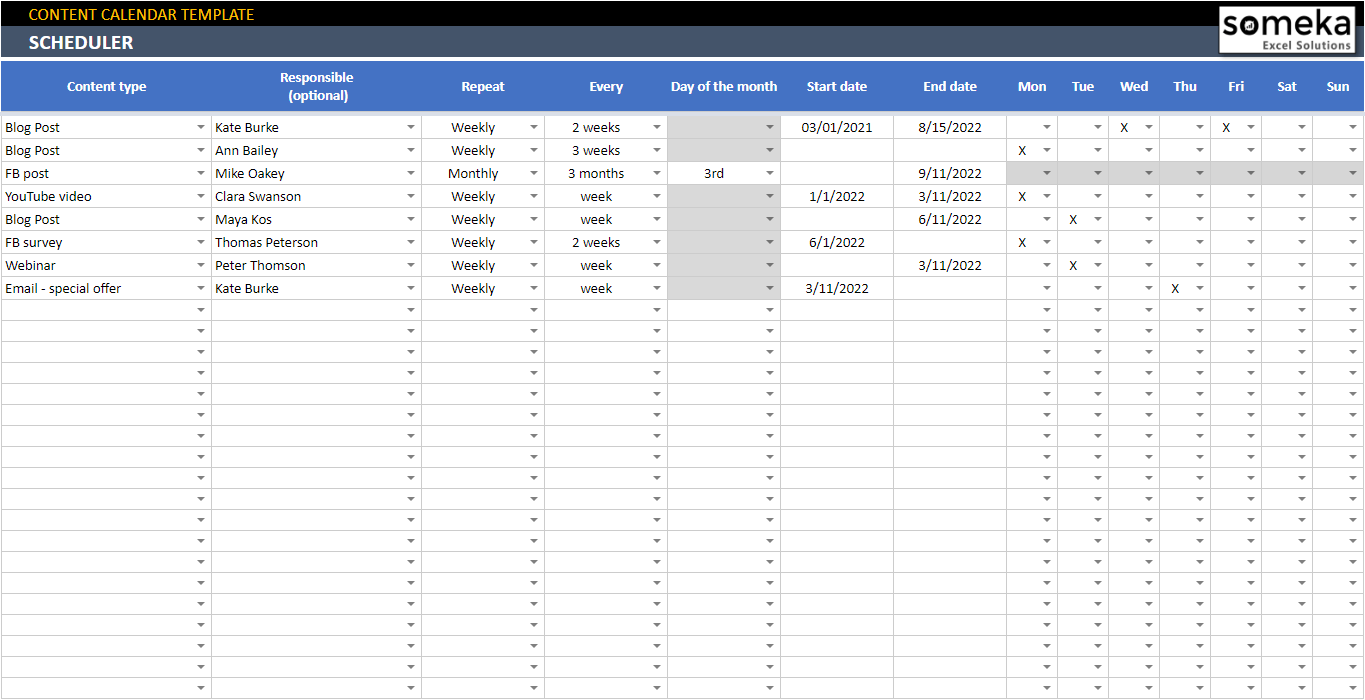
Task: Click the Content type column header
Action: pyautogui.click(x=106, y=87)
